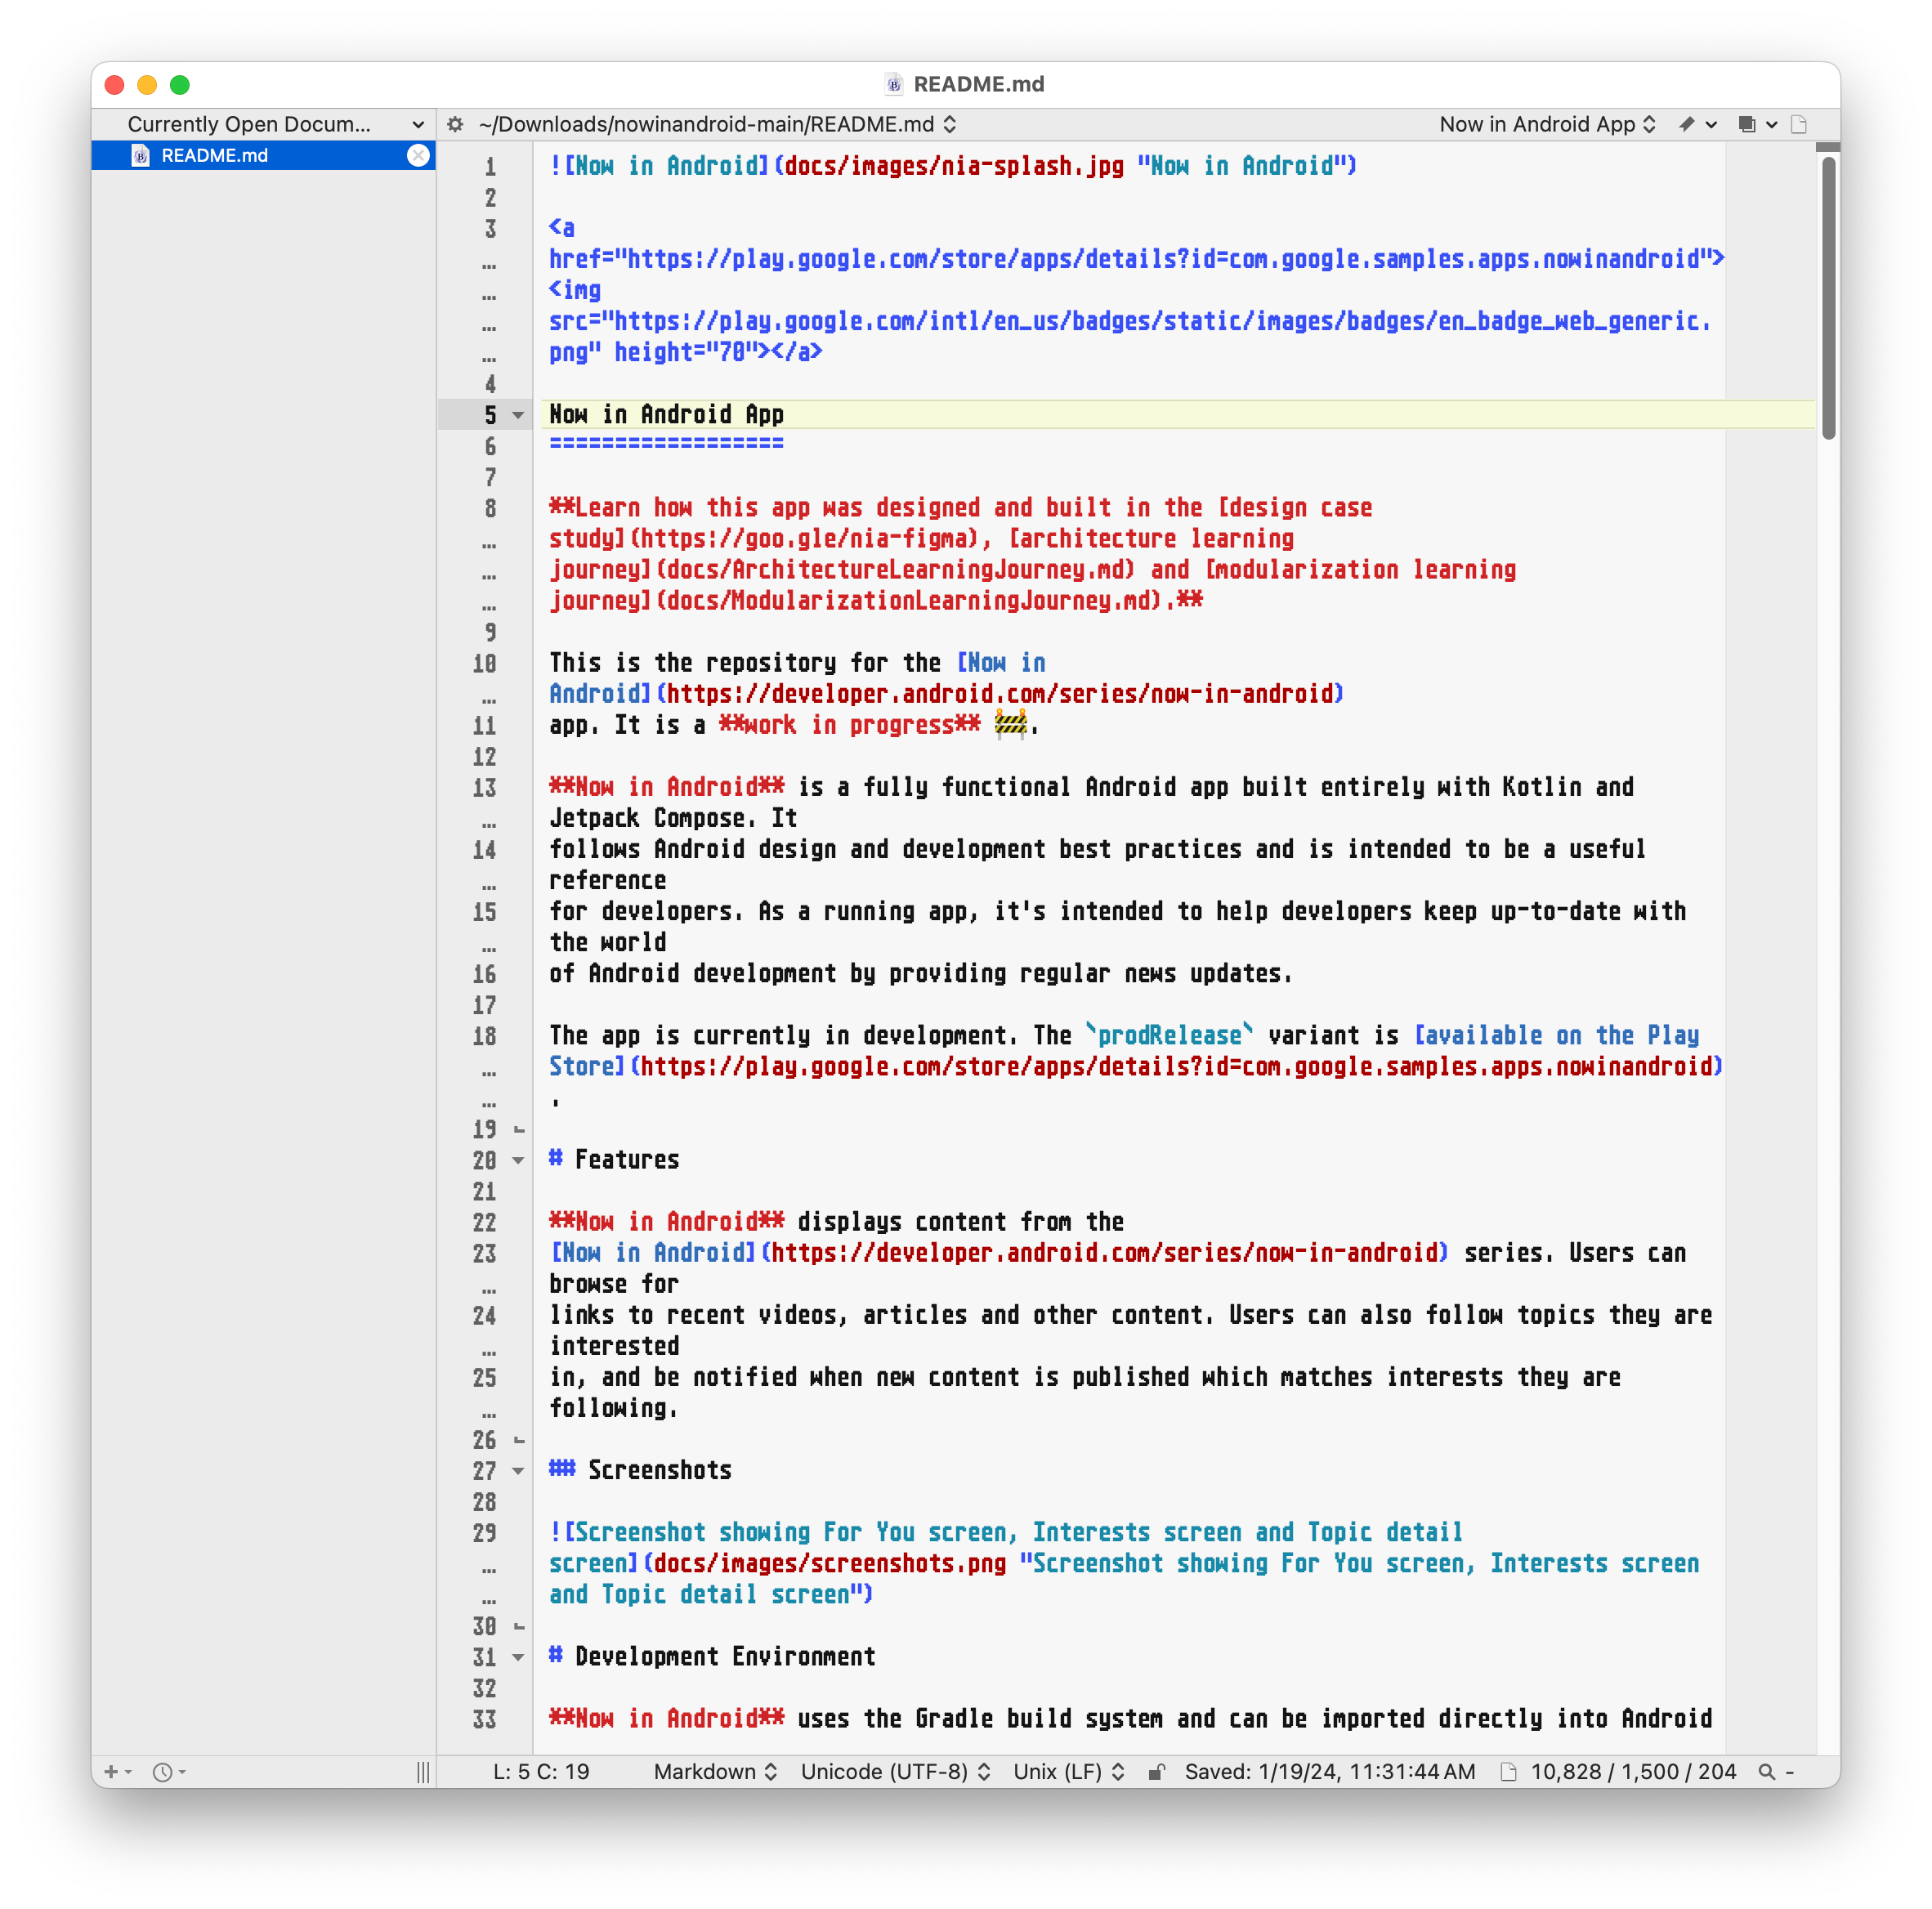Toggle the document lock icon in the status bar
Viewport: 1932px width, 1909px height.
1156,1771
